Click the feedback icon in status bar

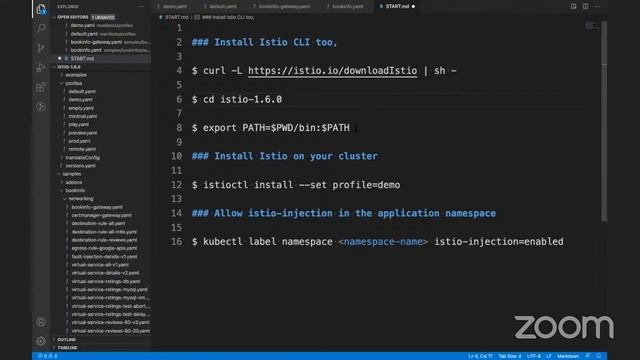(x=587, y=356)
